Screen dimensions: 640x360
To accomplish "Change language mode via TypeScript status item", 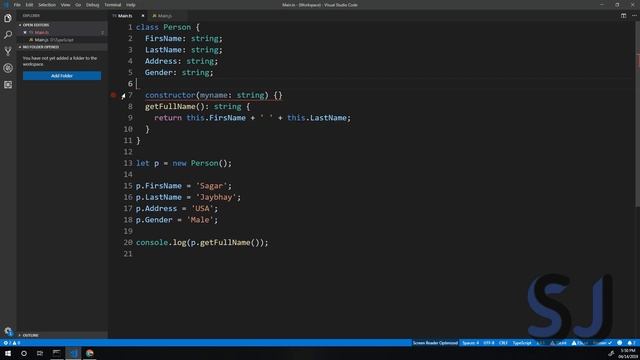I will click(522, 343).
